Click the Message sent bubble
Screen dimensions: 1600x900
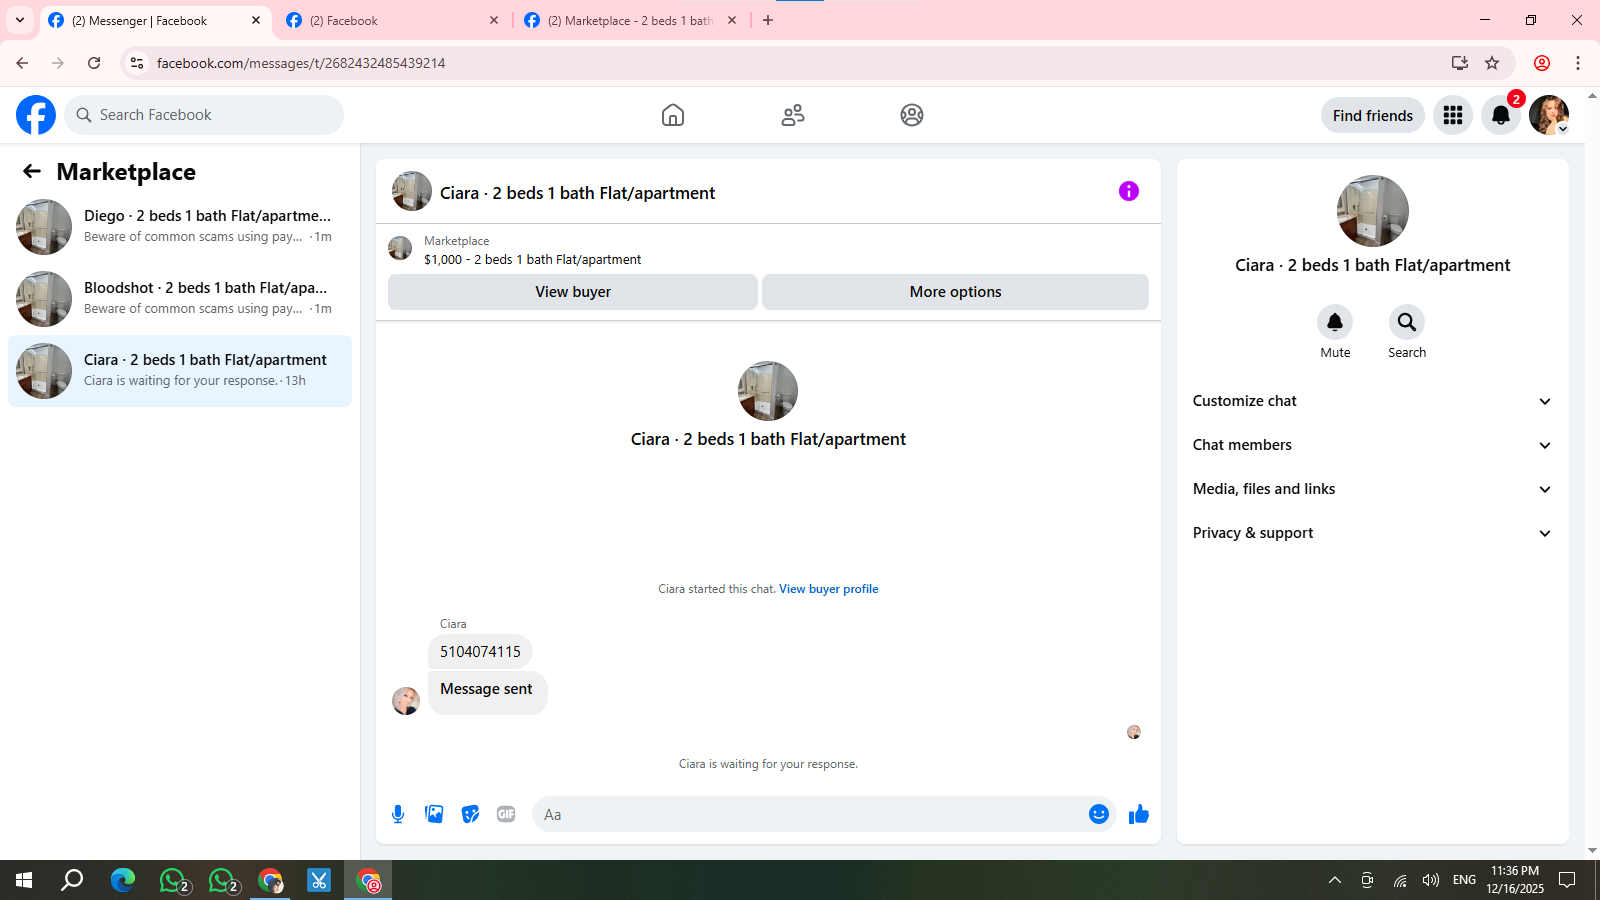pyautogui.click(x=487, y=692)
